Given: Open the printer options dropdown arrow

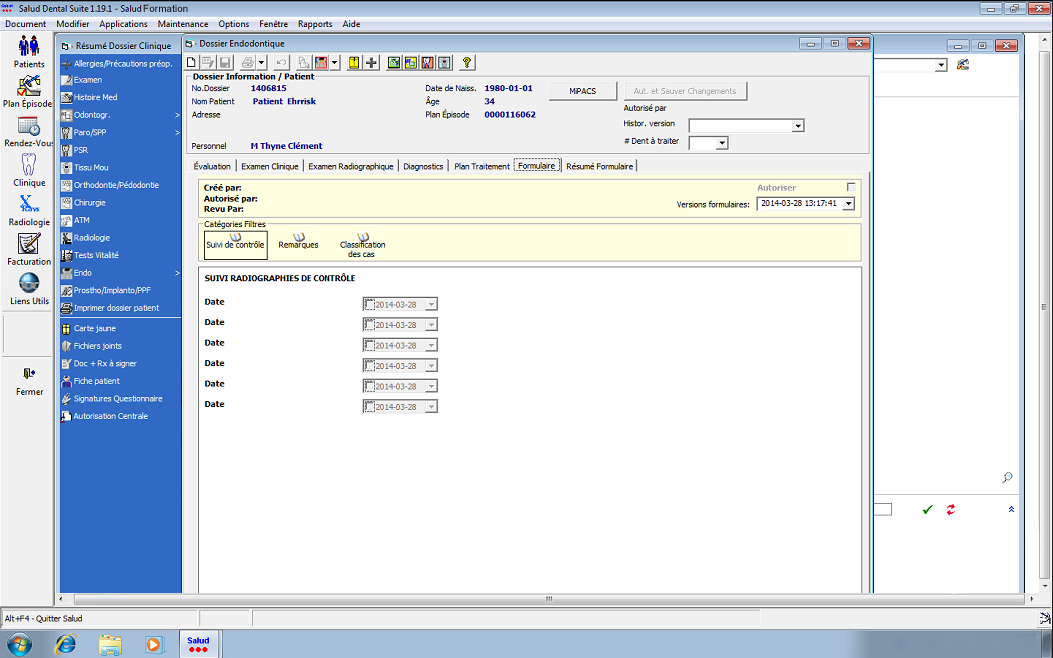Looking at the screenshot, I should coord(262,62).
